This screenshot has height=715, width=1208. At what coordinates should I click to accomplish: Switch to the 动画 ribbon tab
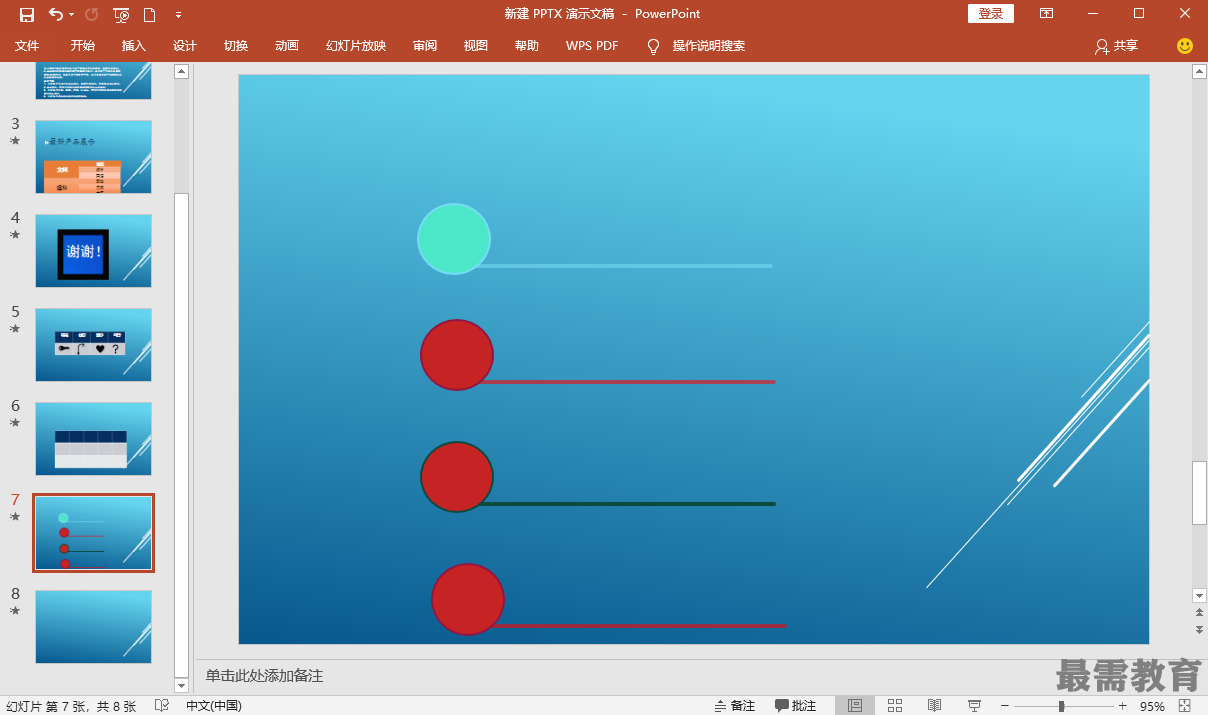point(287,46)
